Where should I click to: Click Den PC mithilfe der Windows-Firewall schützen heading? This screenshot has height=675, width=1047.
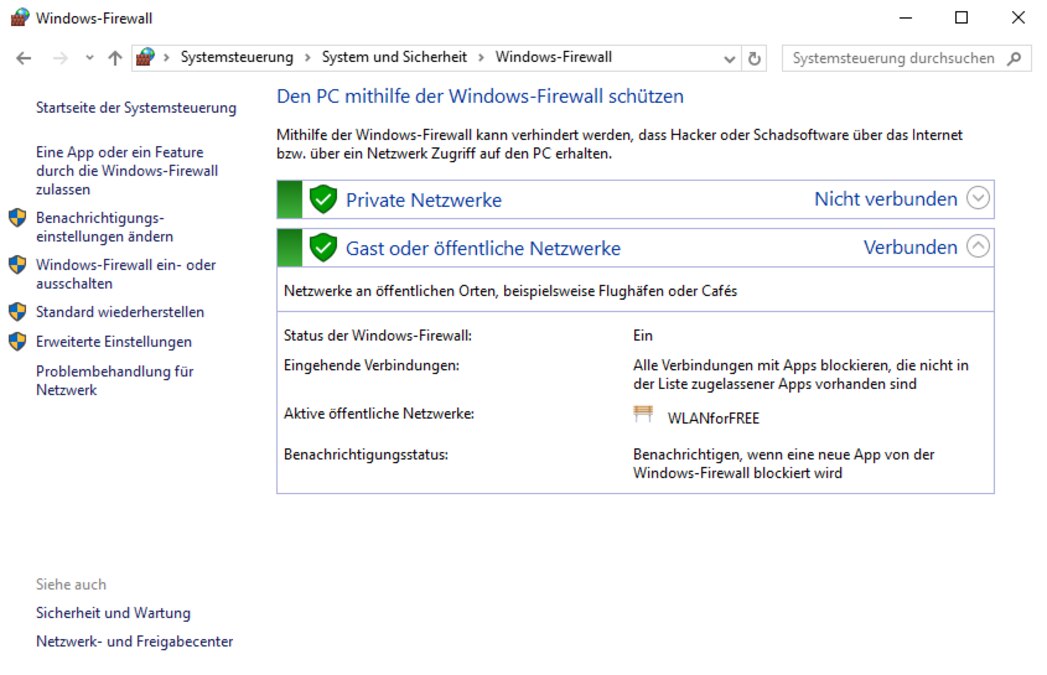tap(480, 96)
